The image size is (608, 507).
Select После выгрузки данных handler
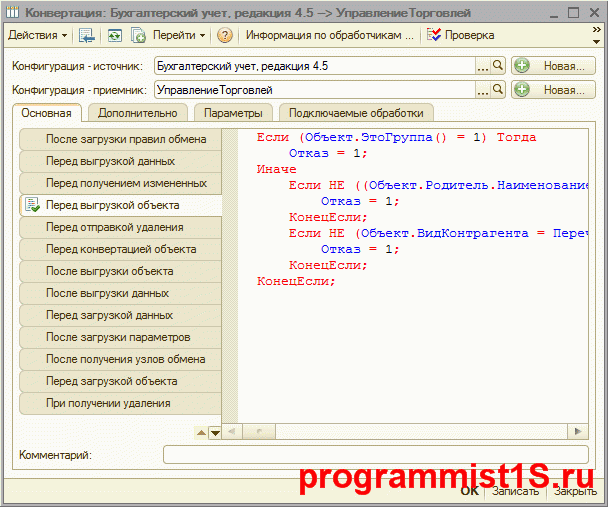coord(121,293)
